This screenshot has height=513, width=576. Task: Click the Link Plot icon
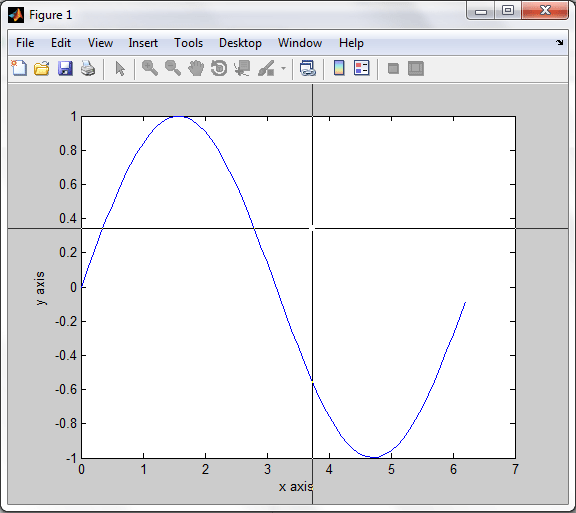point(307,68)
